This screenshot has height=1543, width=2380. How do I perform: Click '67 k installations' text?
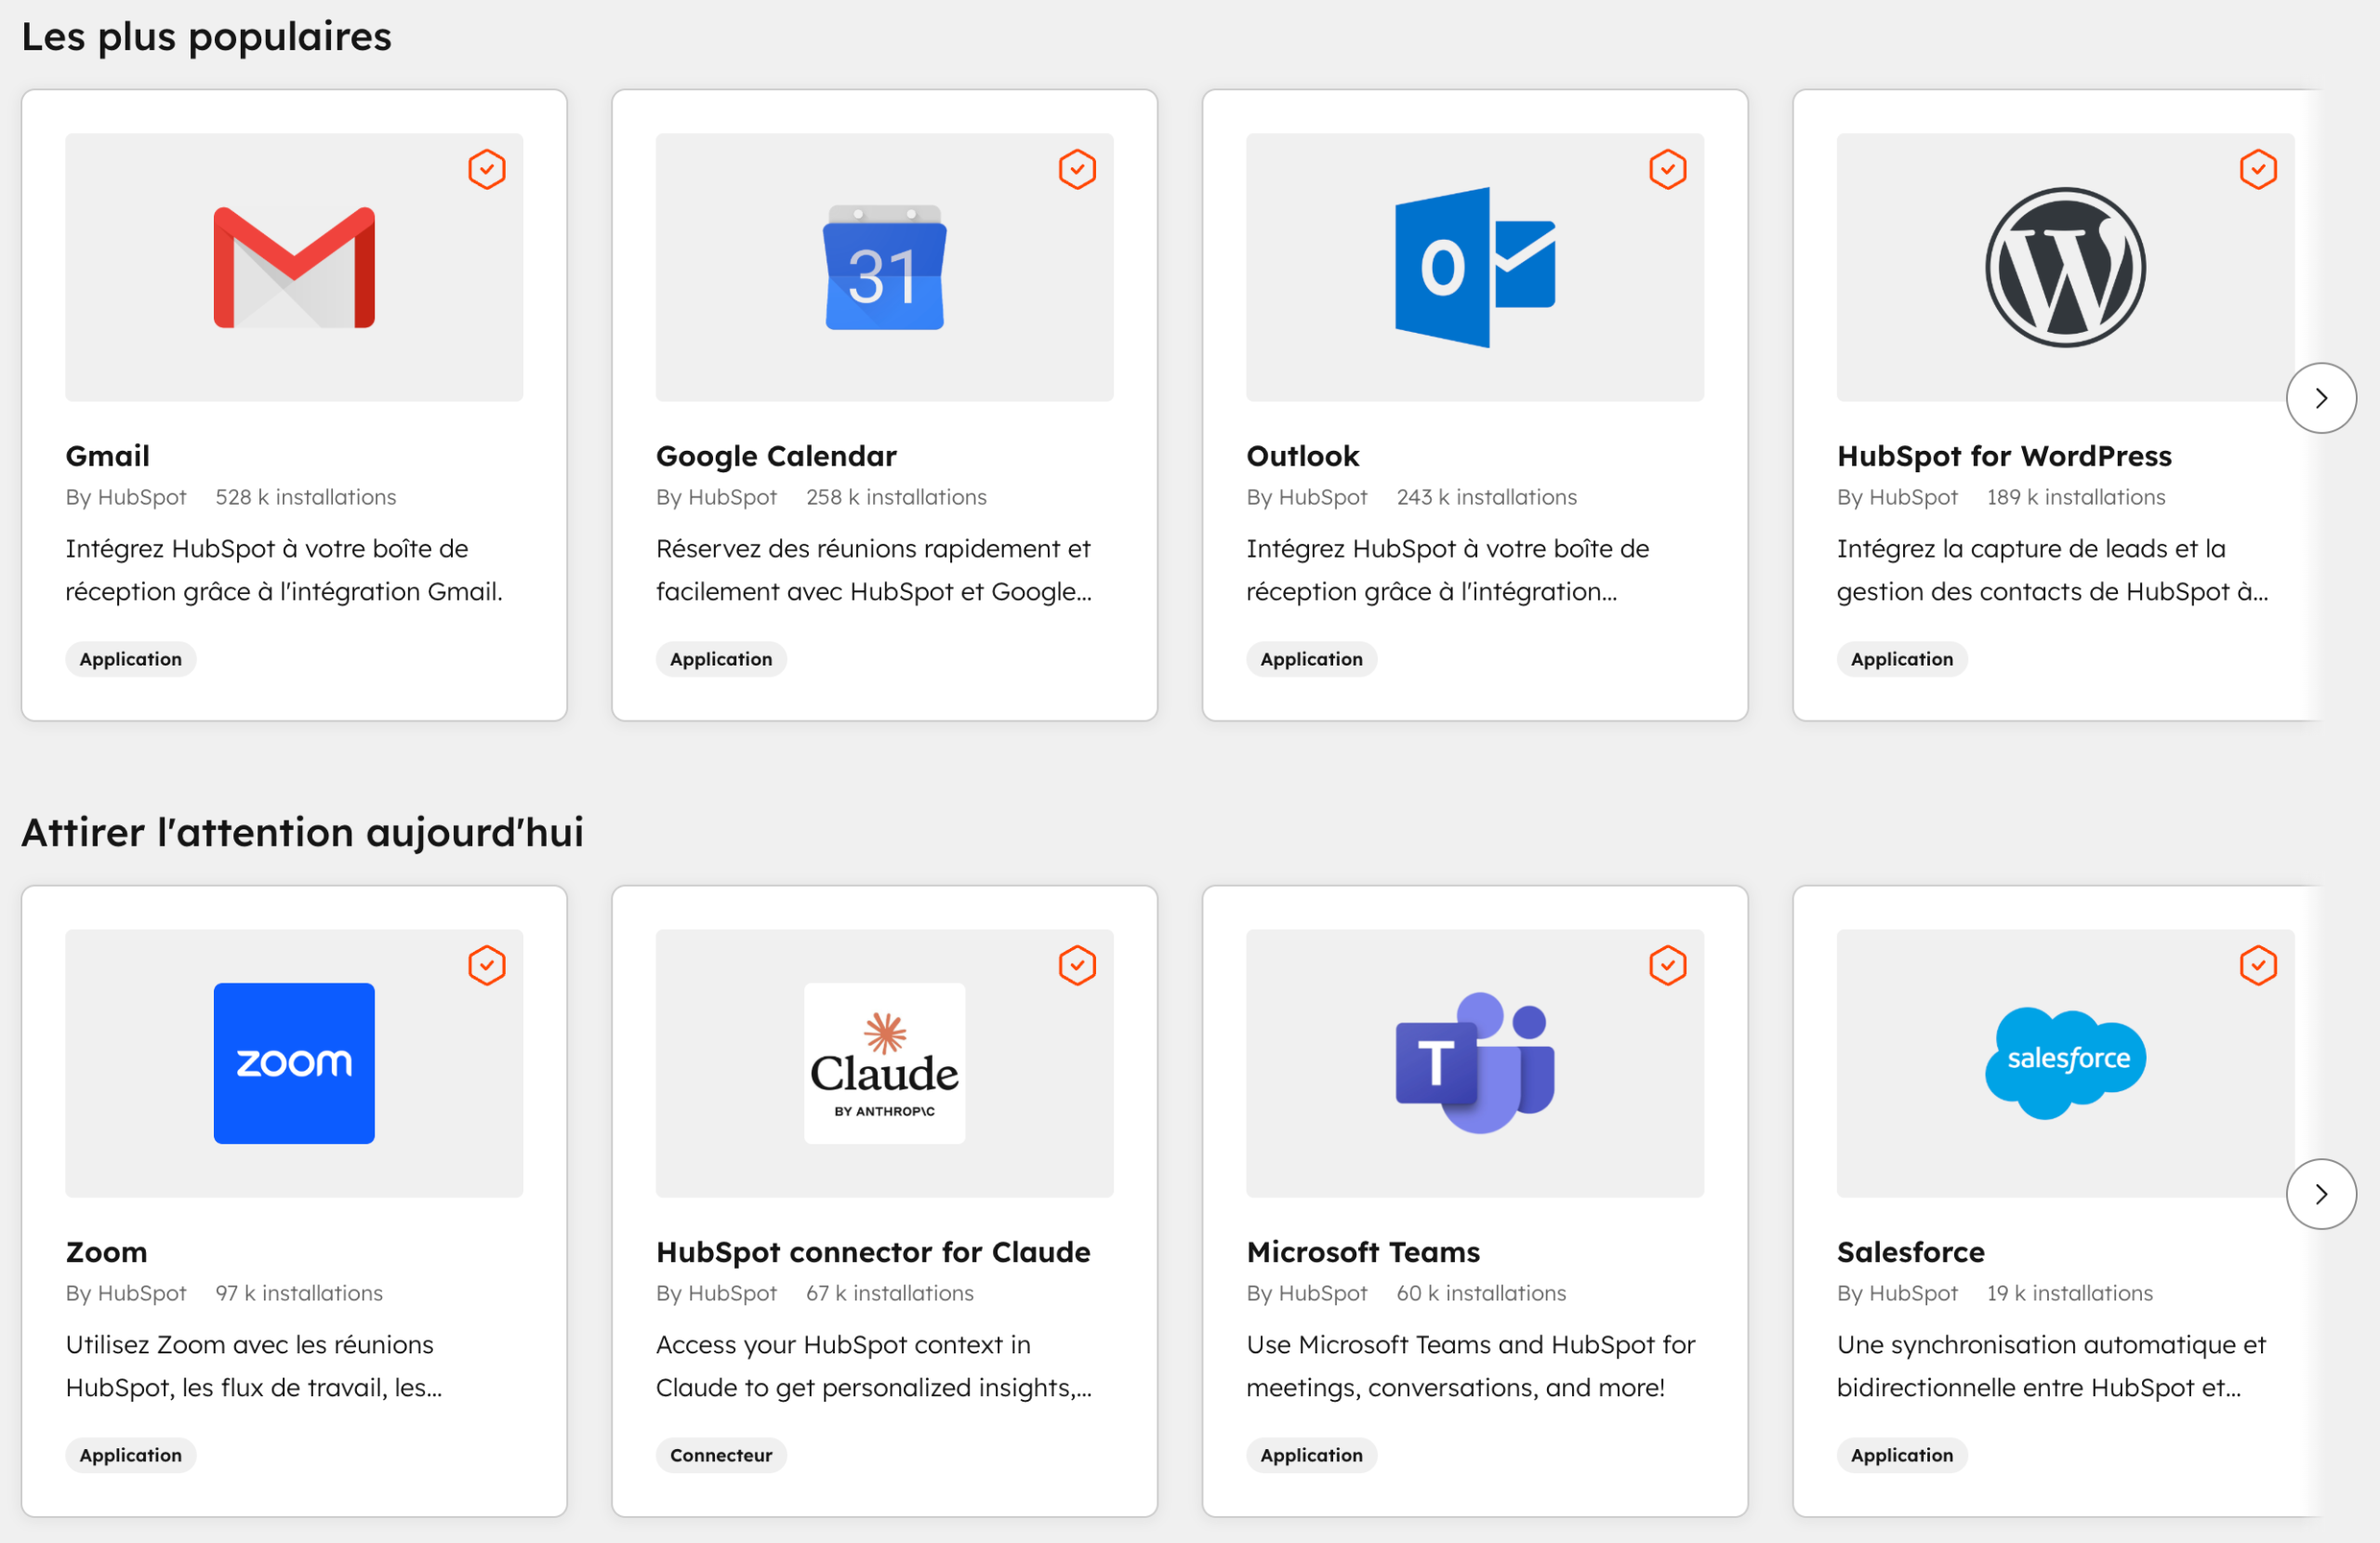[890, 1293]
